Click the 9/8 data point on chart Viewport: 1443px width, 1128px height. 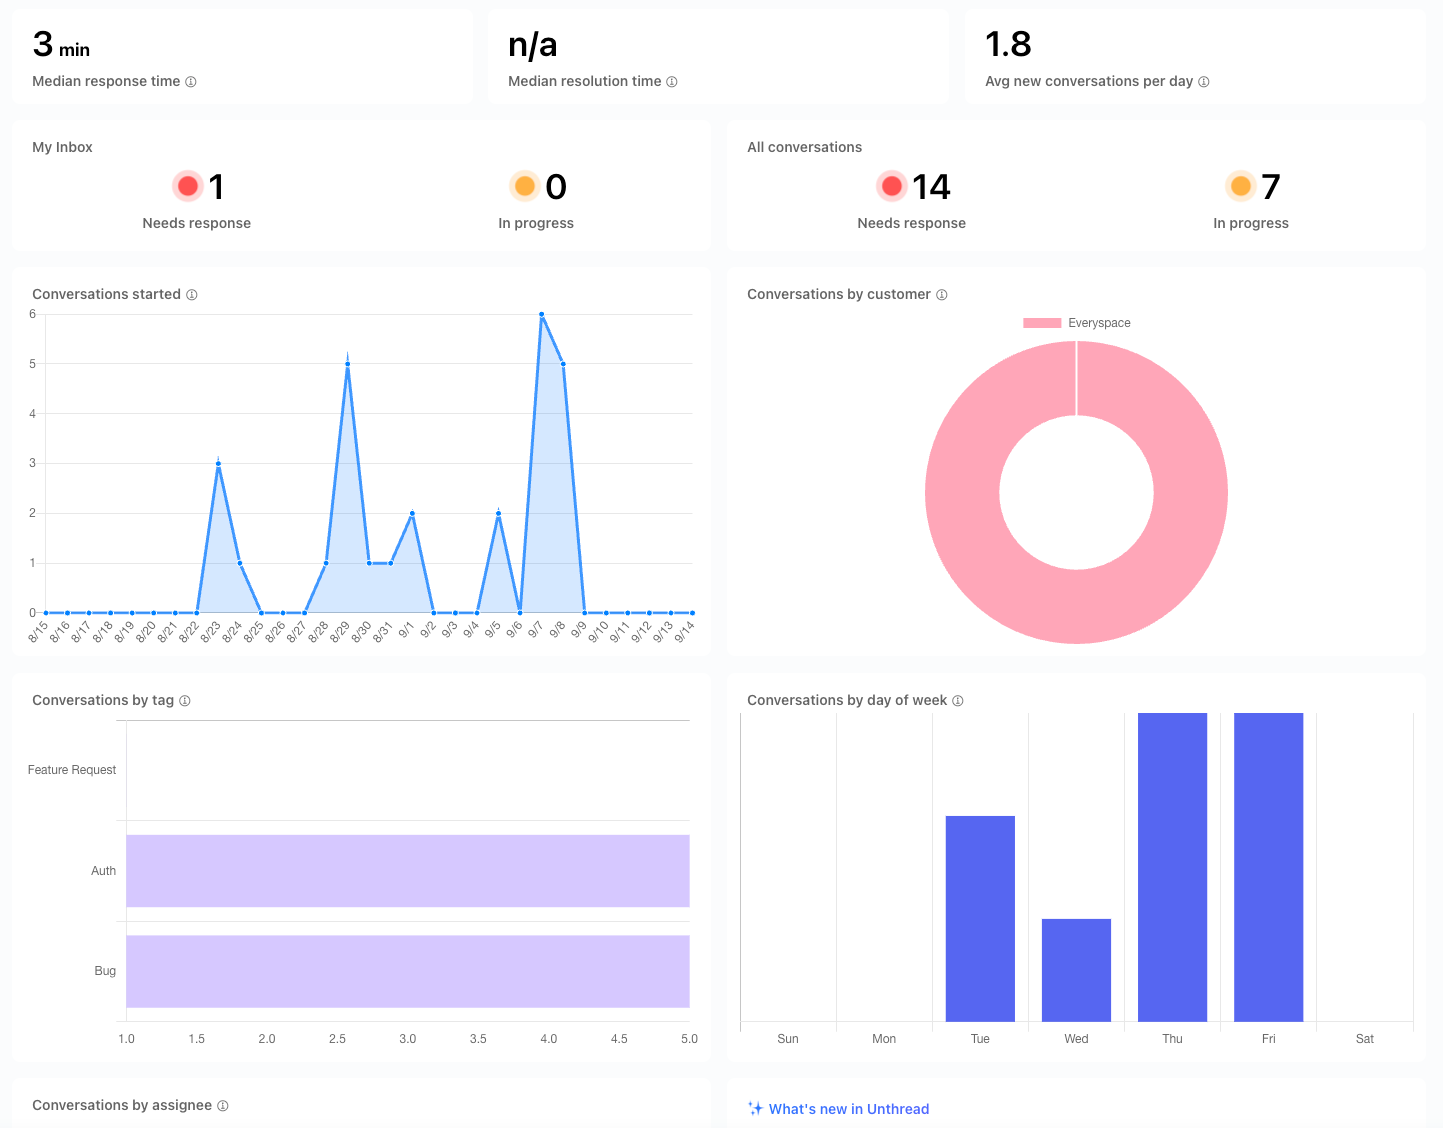pyautogui.click(x=563, y=364)
